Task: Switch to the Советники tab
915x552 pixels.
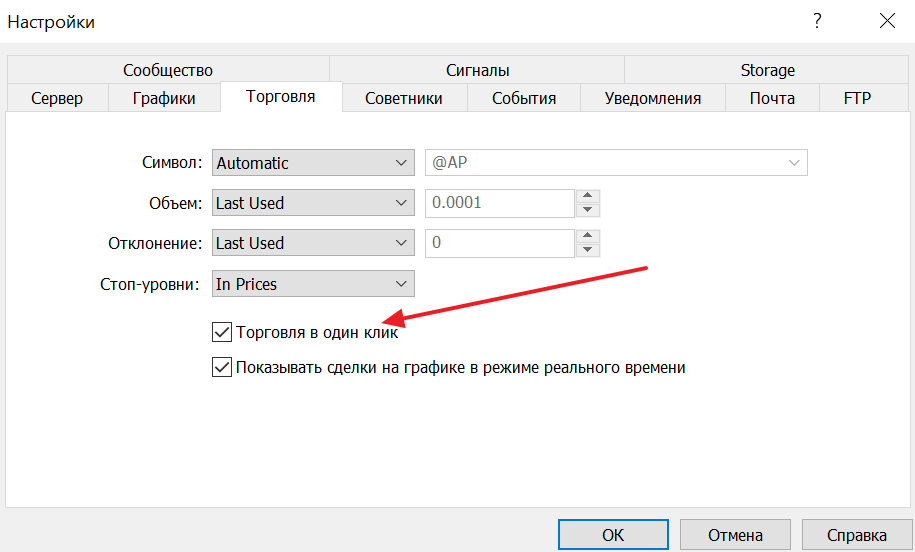Action: point(403,98)
